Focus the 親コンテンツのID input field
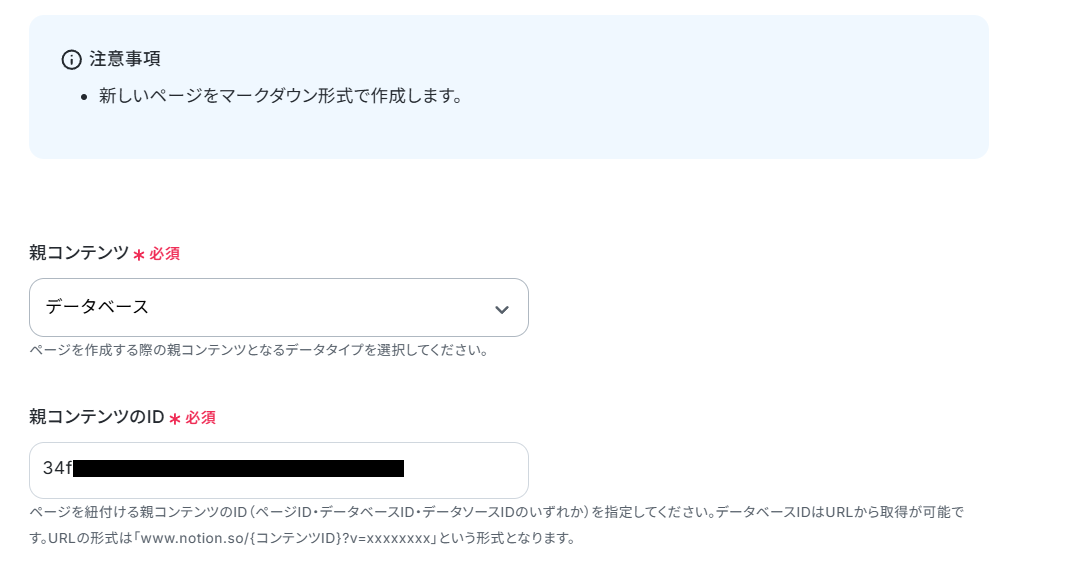The width and height of the screenshot is (1066, 566). (x=279, y=470)
